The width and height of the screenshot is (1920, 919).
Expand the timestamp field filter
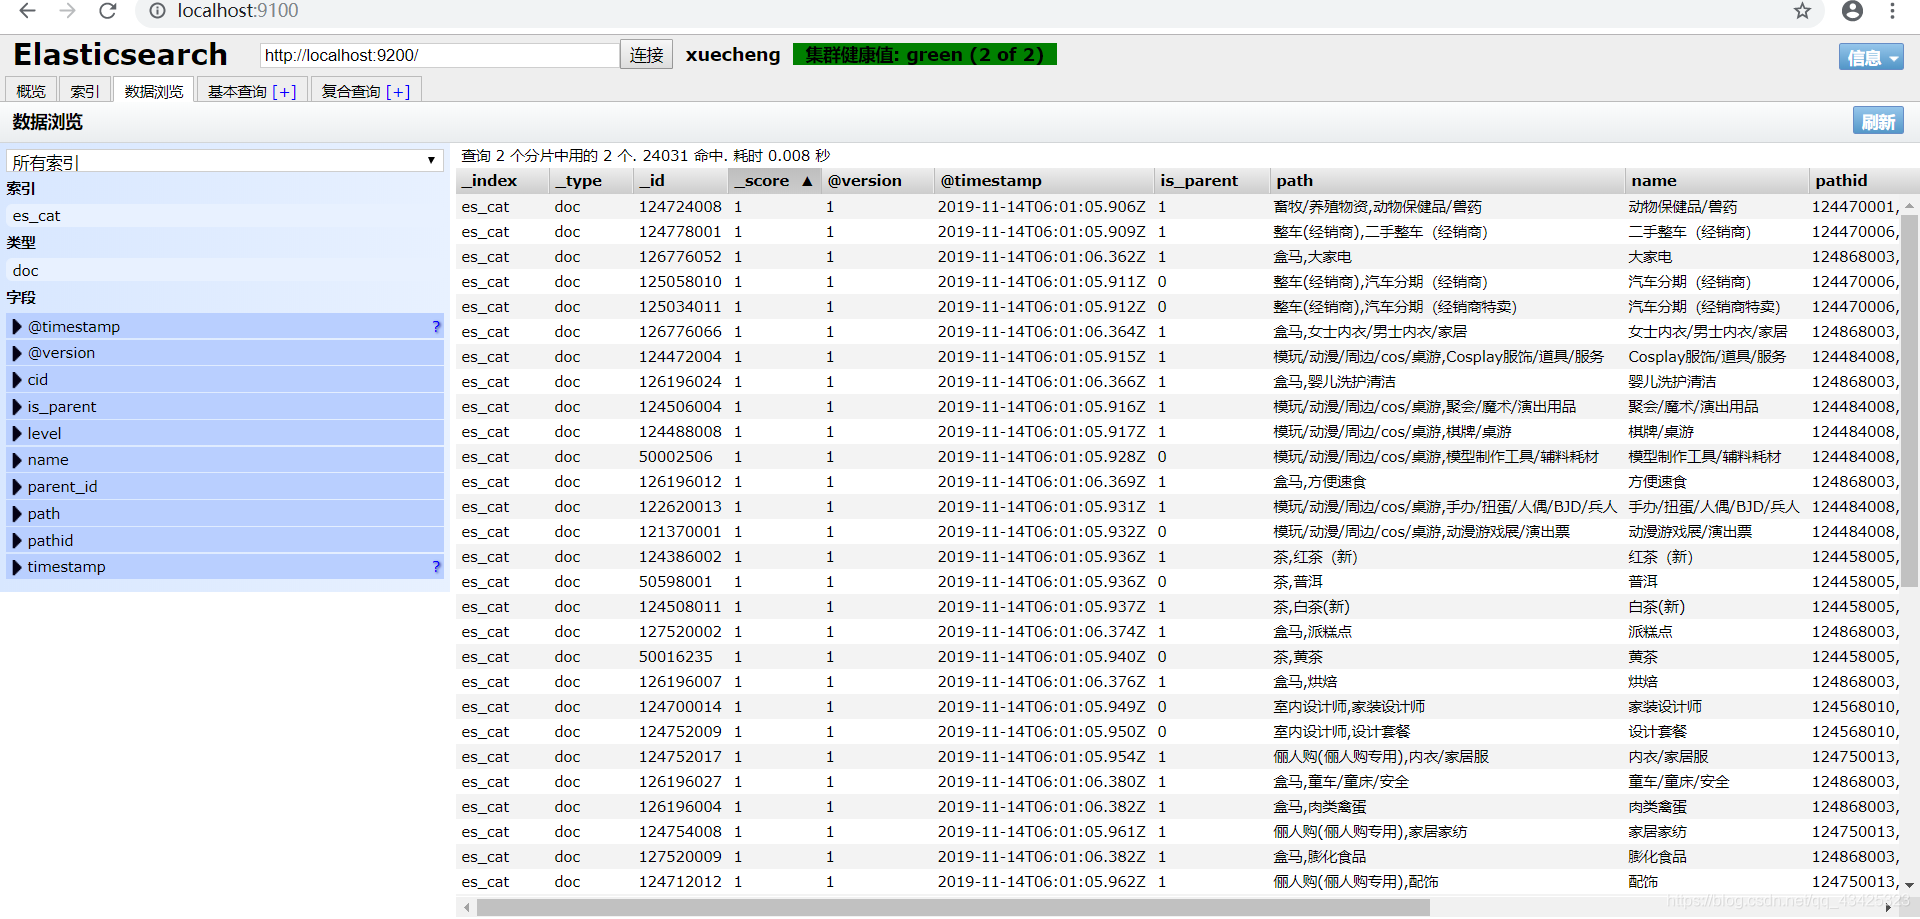pyautogui.click(x=17, y=566)
